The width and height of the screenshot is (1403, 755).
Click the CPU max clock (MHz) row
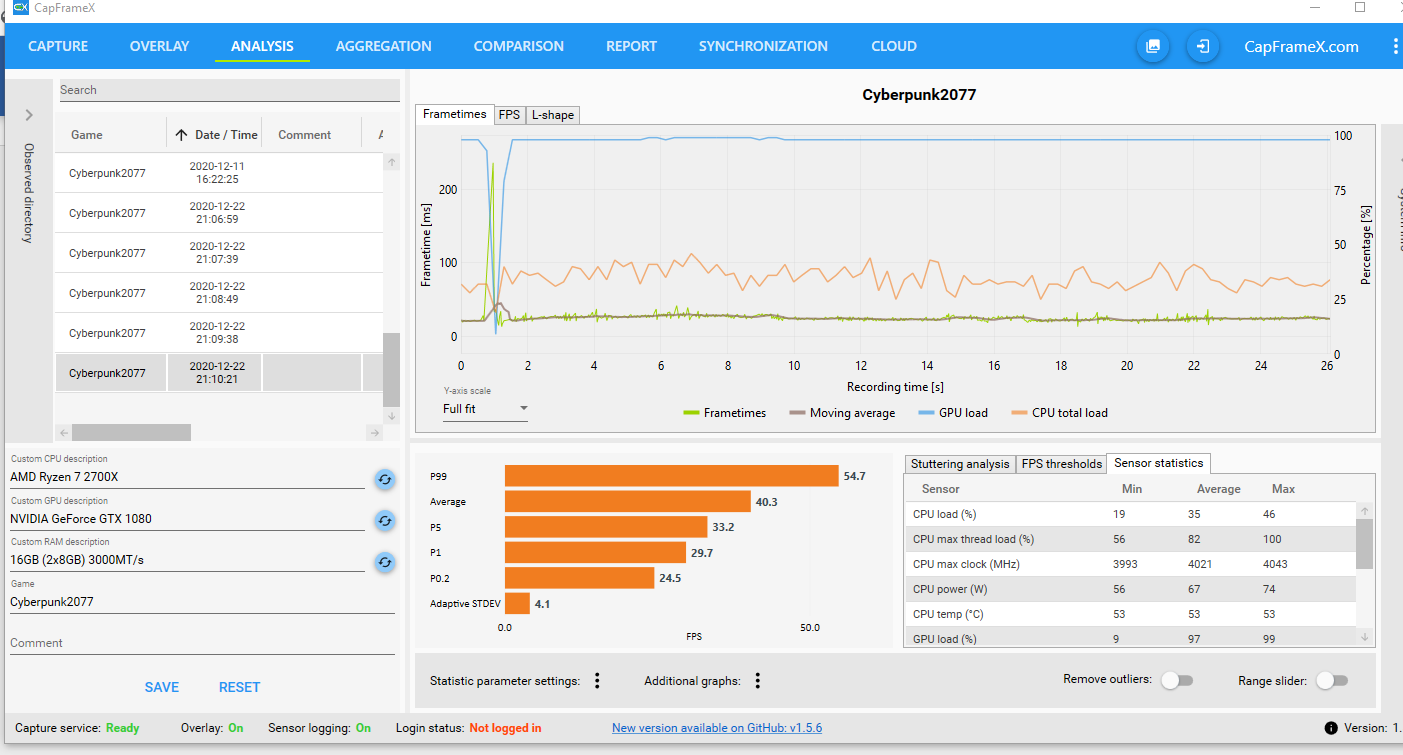click(1131, 564)
